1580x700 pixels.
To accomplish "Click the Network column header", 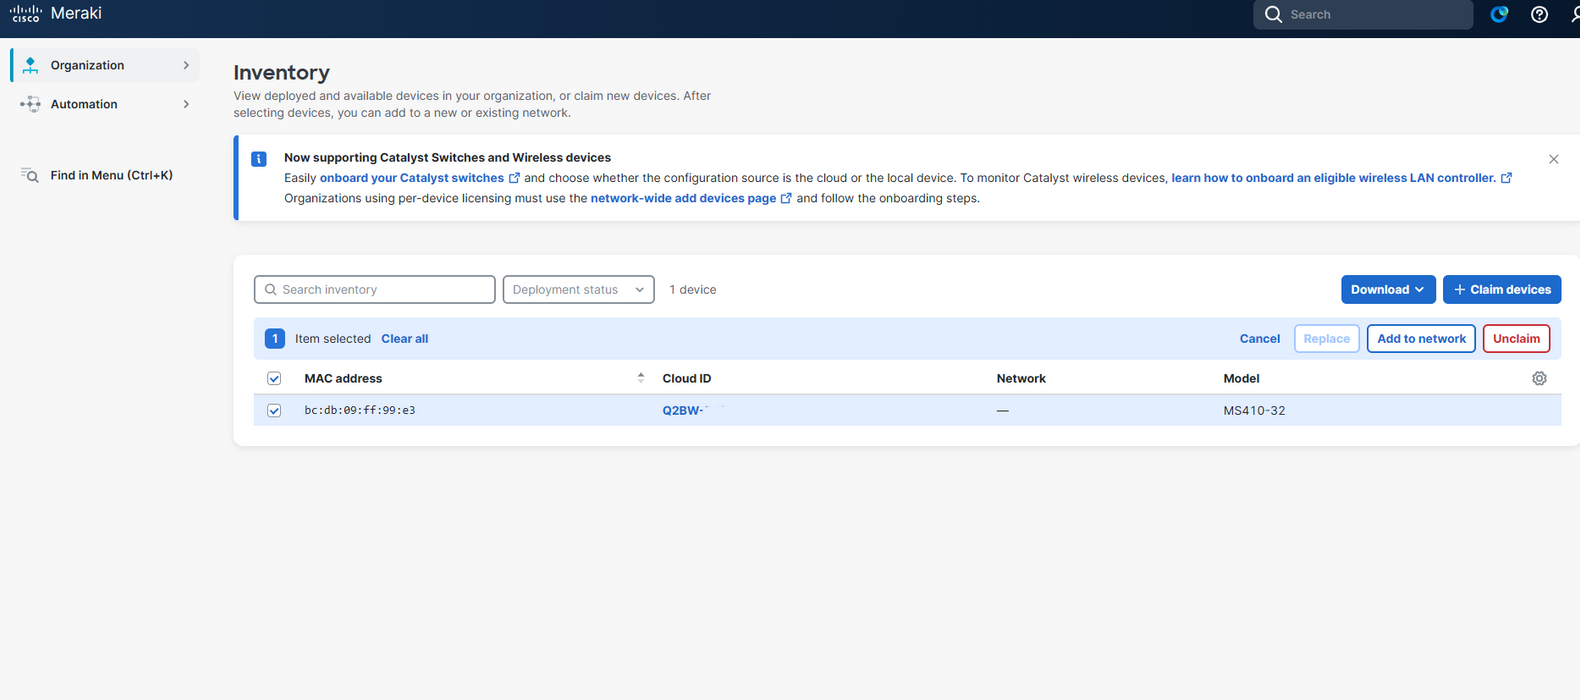I will click(1021, 379).
